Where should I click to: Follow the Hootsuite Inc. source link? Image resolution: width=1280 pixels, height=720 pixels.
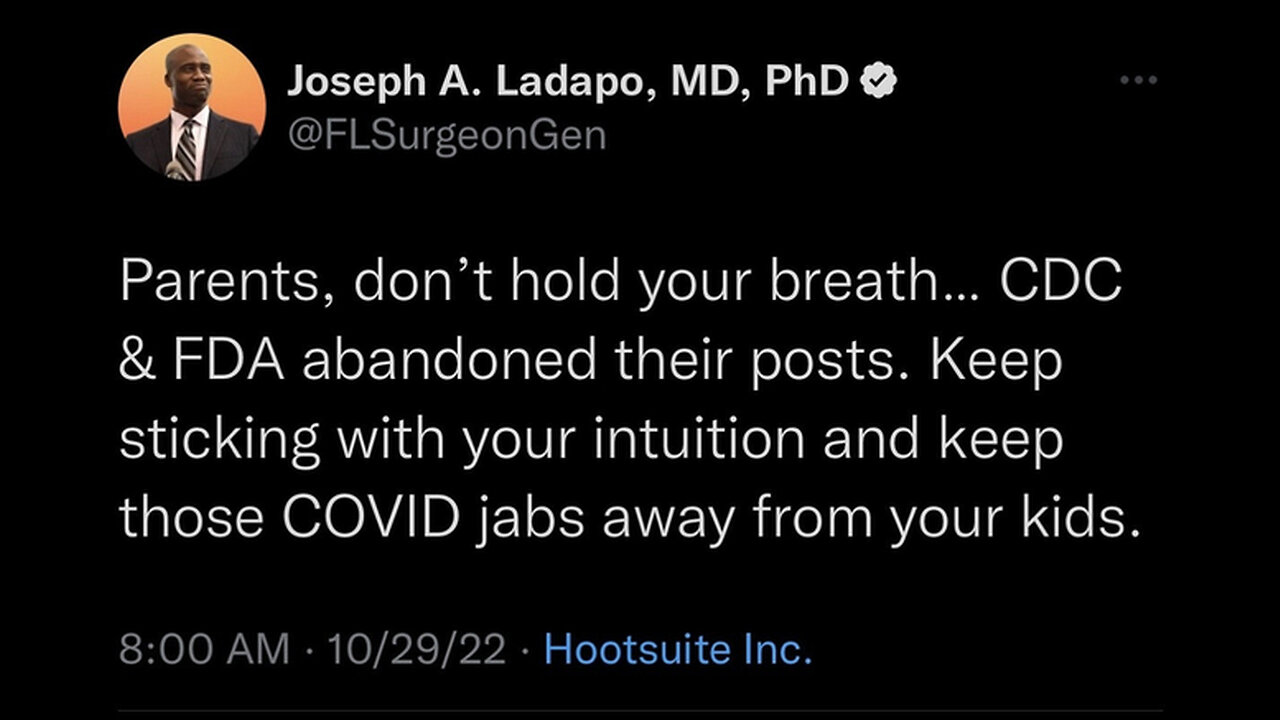click(677, 650)
